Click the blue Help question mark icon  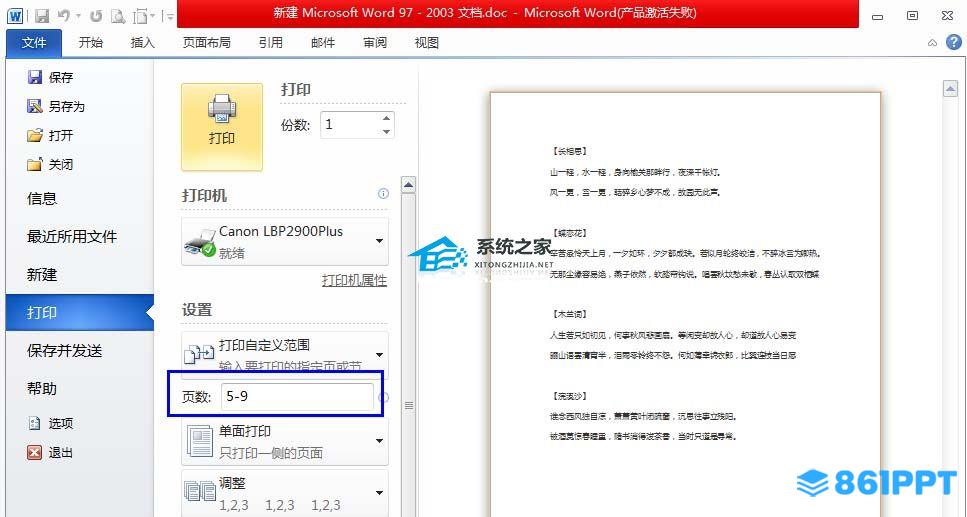[953, 42]
